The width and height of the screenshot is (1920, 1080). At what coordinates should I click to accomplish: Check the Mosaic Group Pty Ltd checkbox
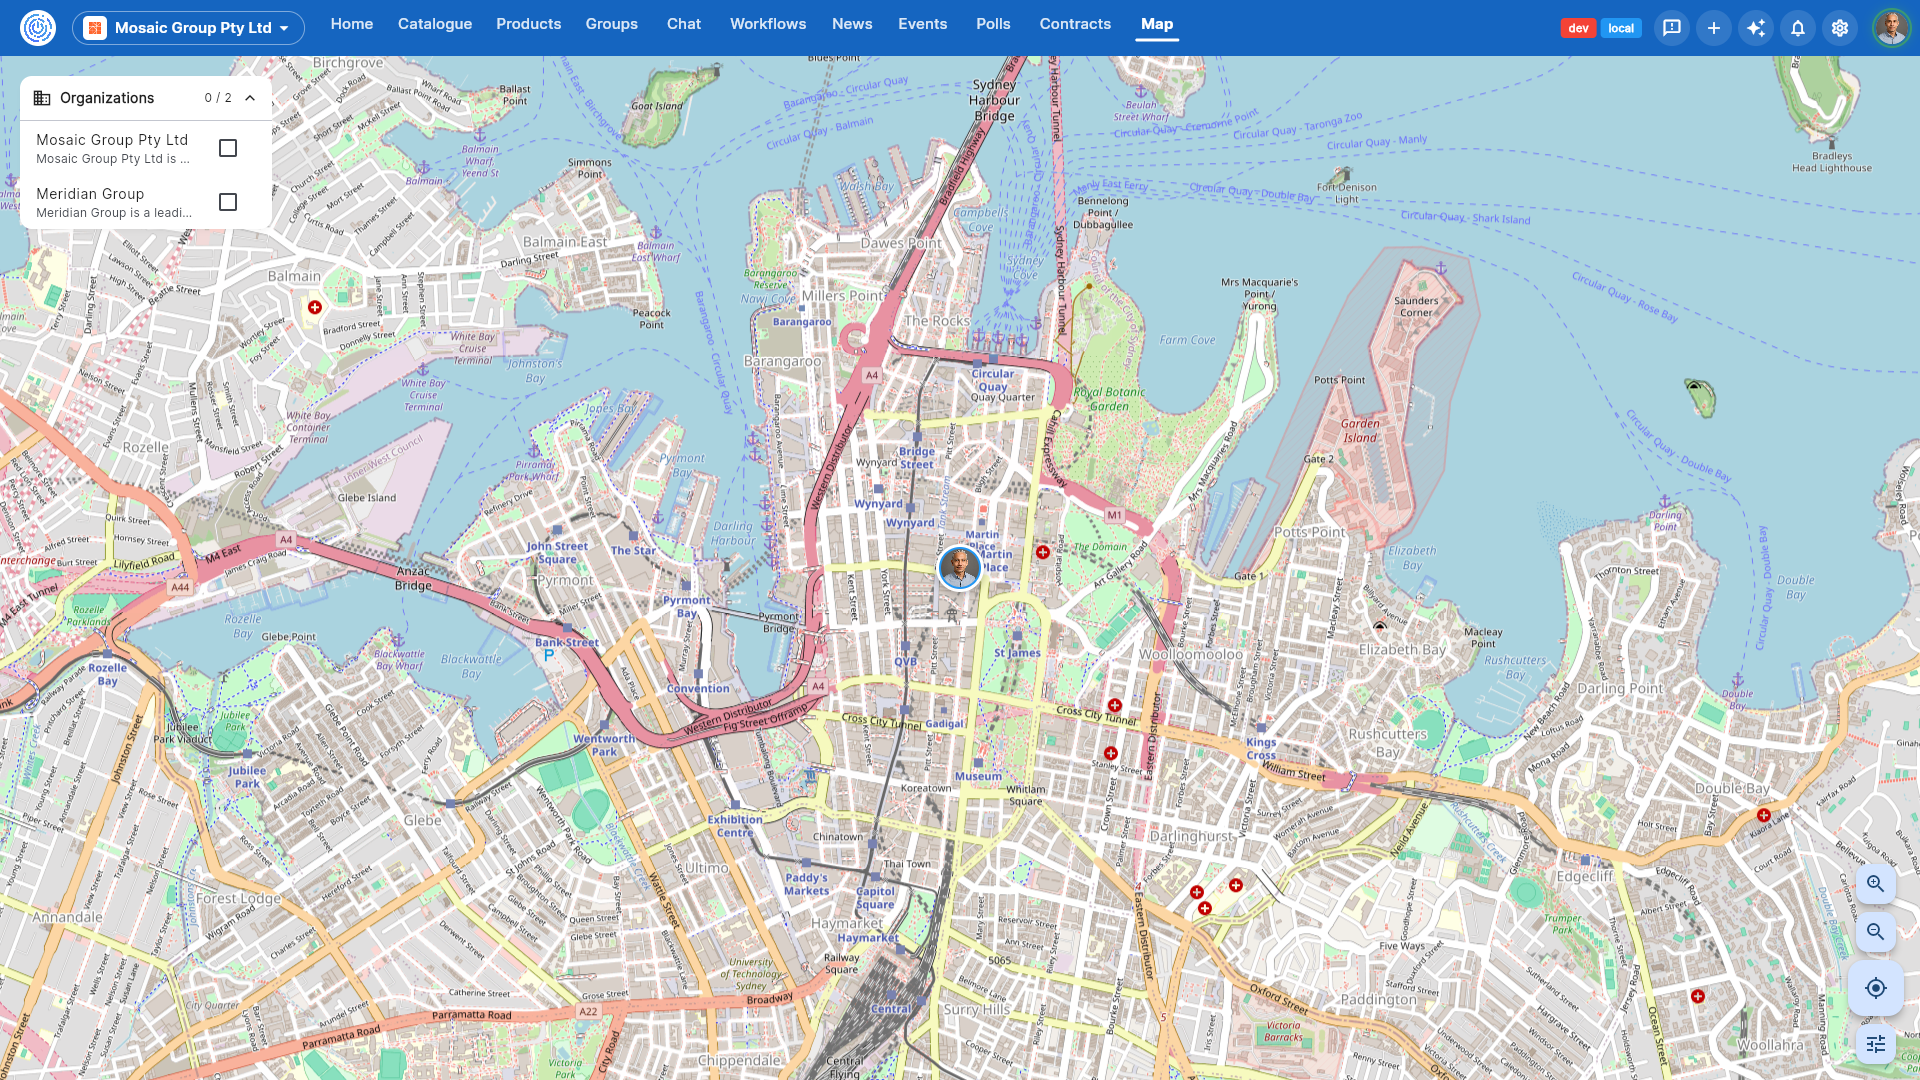click(228, 148)
